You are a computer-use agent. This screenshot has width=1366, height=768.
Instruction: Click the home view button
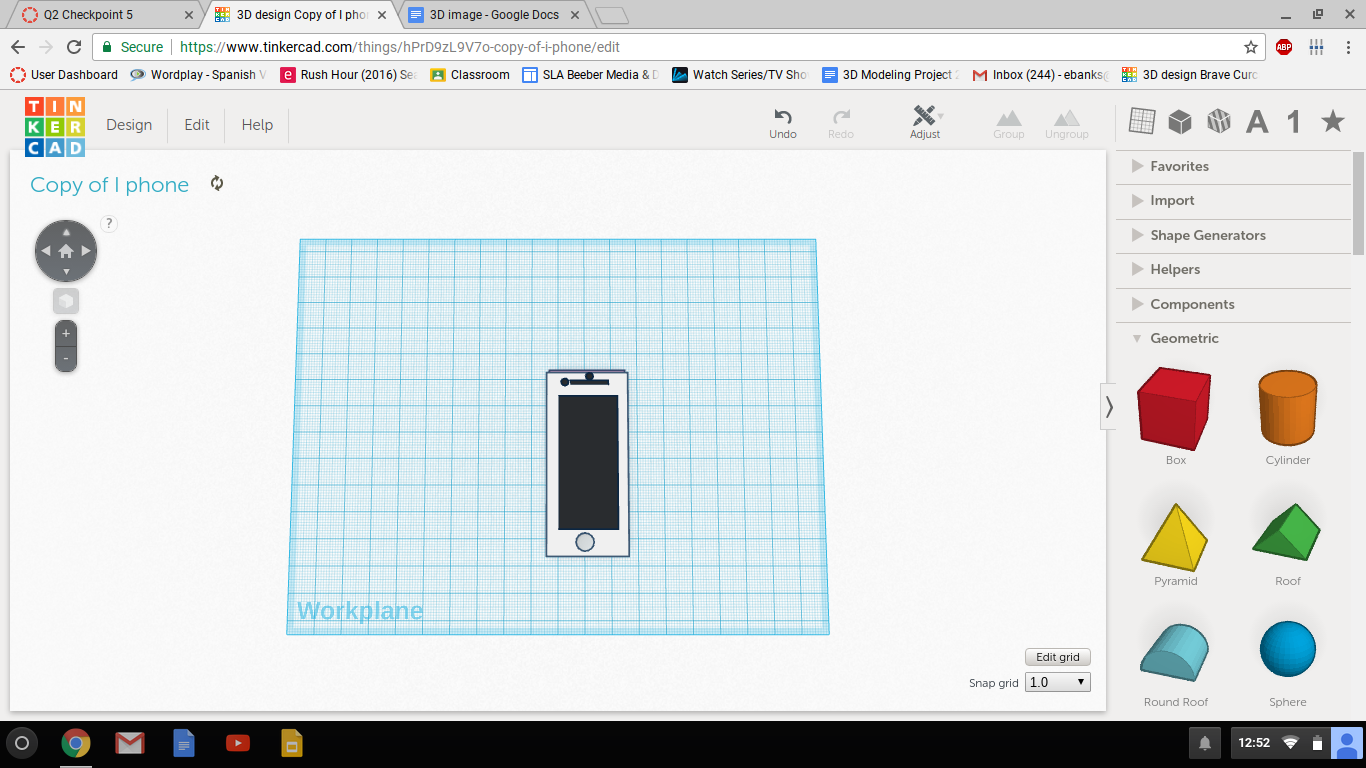[66, 251]
